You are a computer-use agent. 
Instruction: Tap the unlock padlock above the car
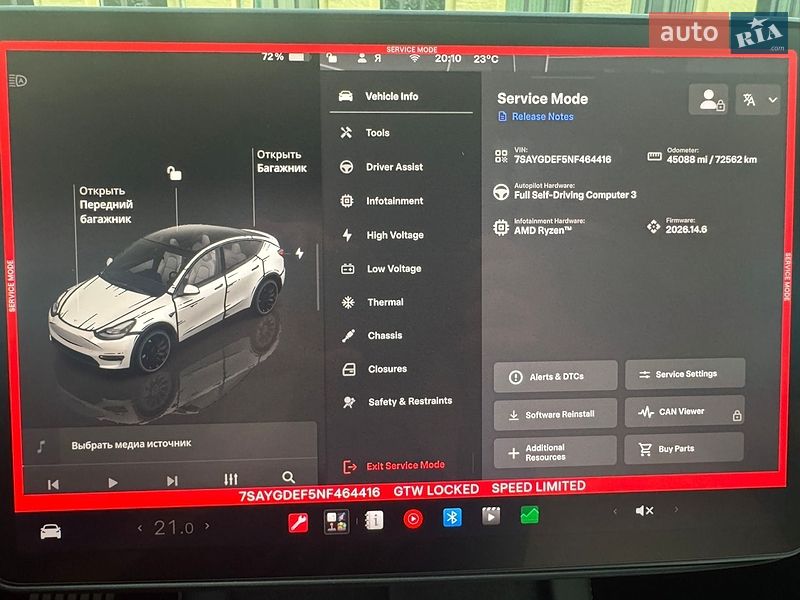coord(174,173)
